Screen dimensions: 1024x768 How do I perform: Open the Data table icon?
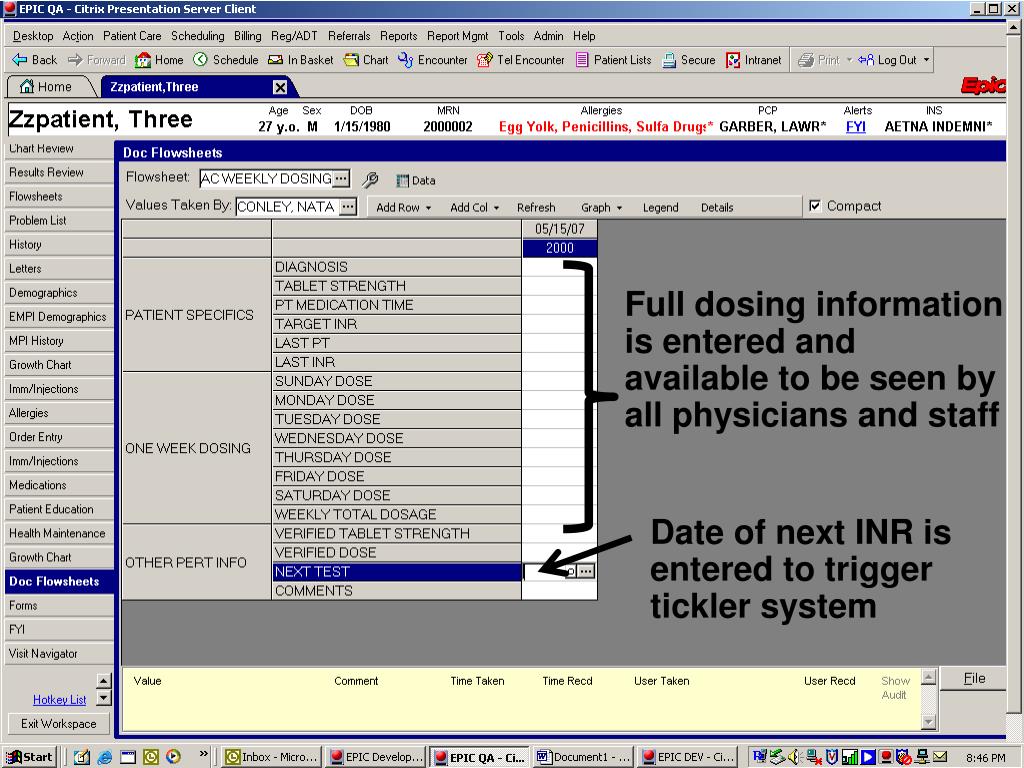tap(402, 181)
